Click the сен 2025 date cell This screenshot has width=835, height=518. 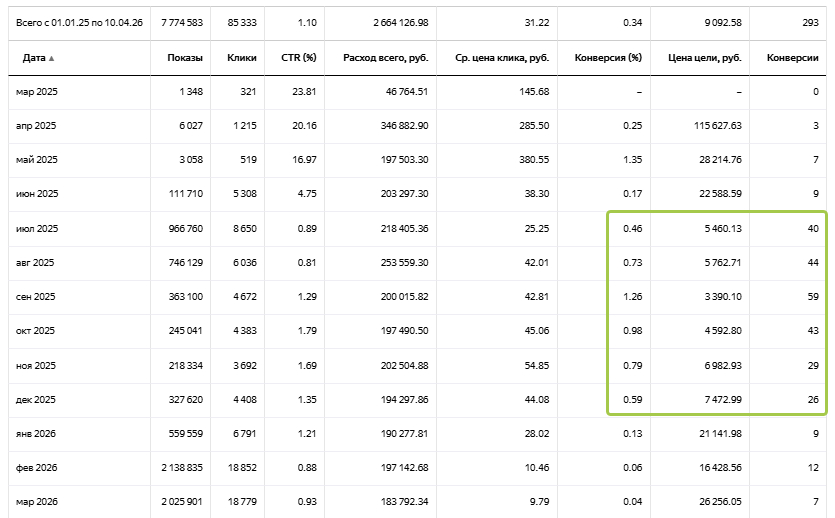pyautogui.click(x=36, y=297)
